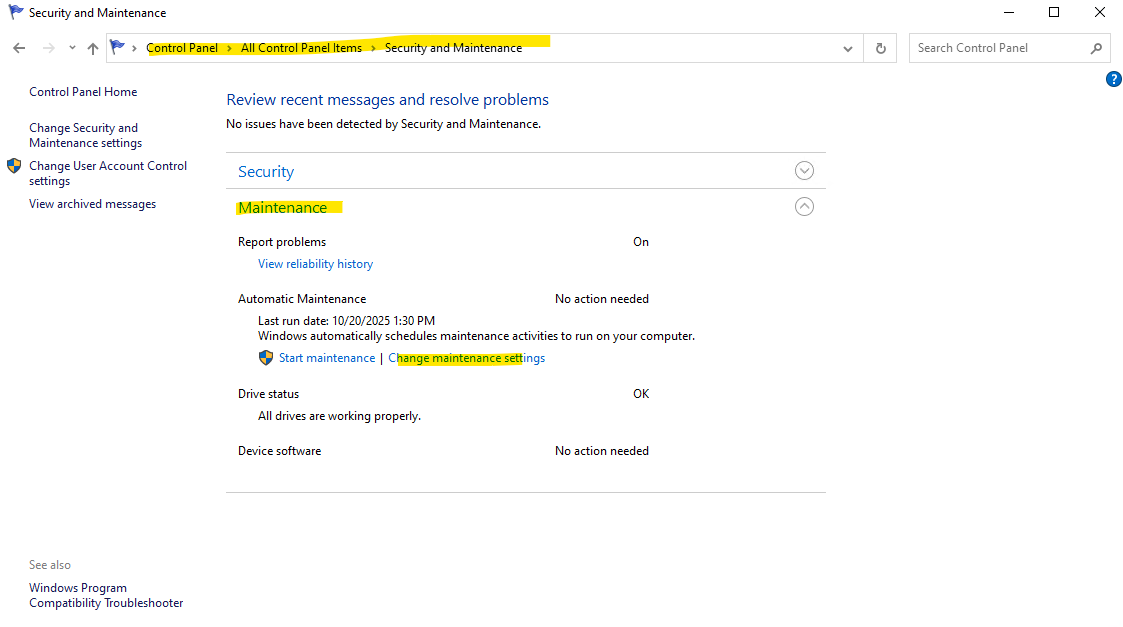Click the shield icon beside Start maintenance
Viewport: 1123px width, 627px height.
point(266,358)
